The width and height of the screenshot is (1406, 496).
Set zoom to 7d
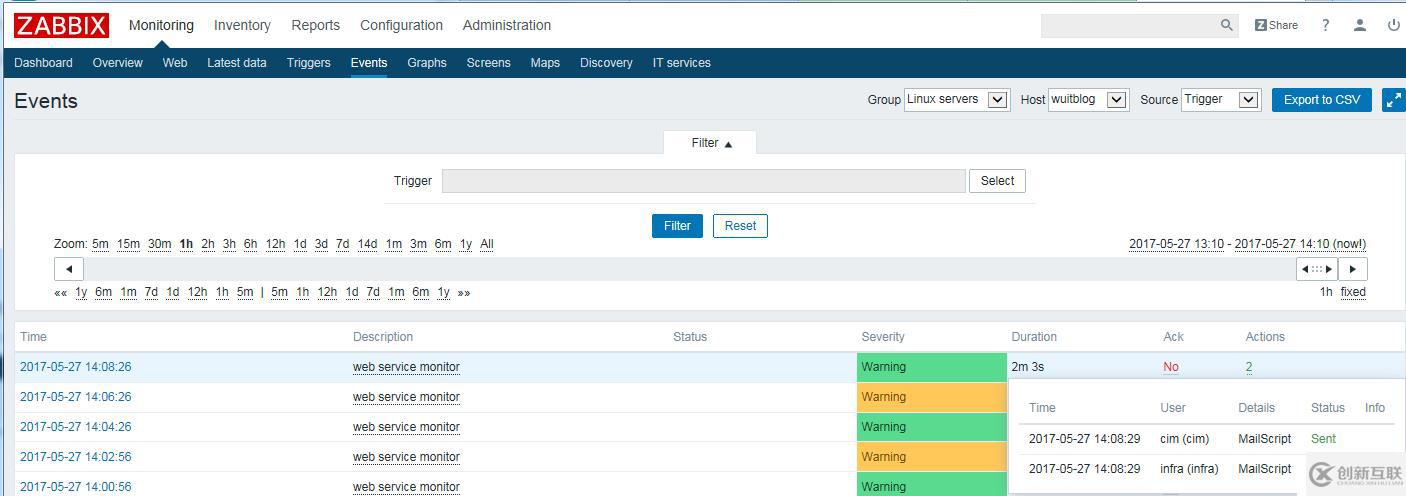[x=342, y=244]
